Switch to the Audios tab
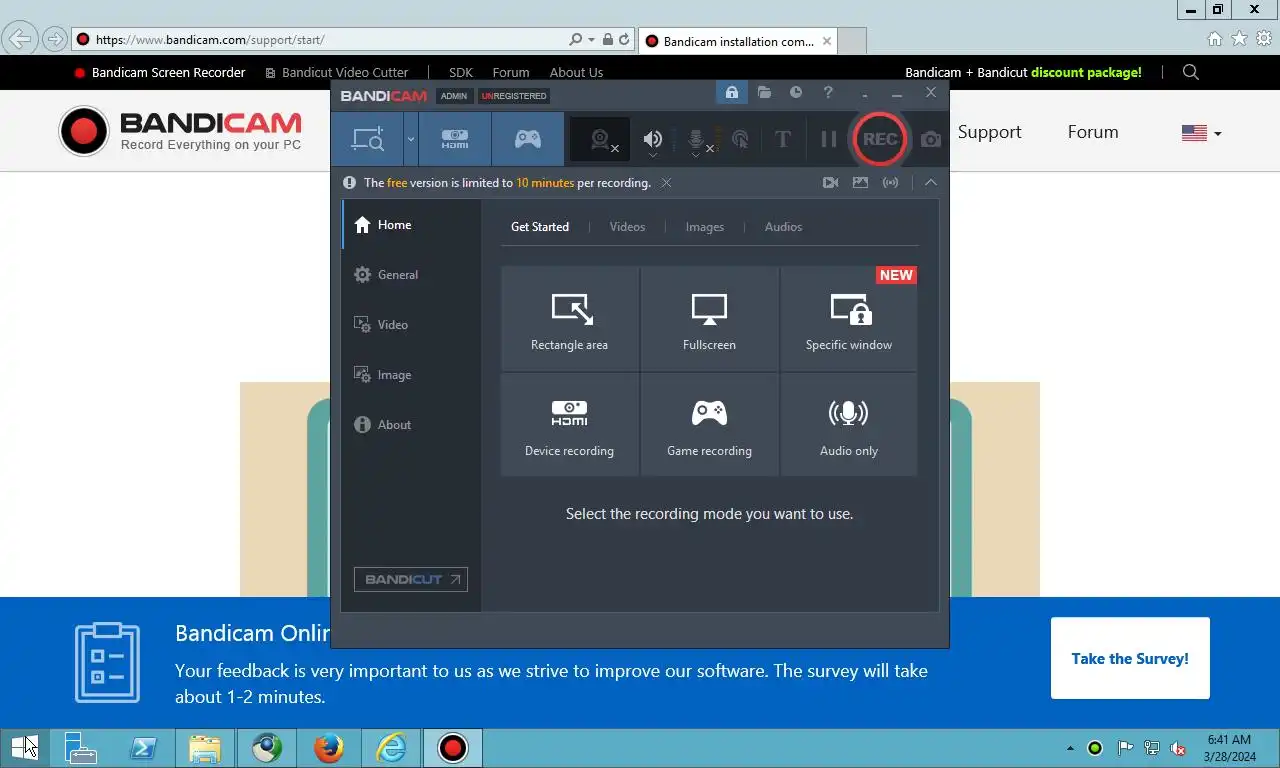This screenshot has width=1280, height=768. tap(783, 227)
